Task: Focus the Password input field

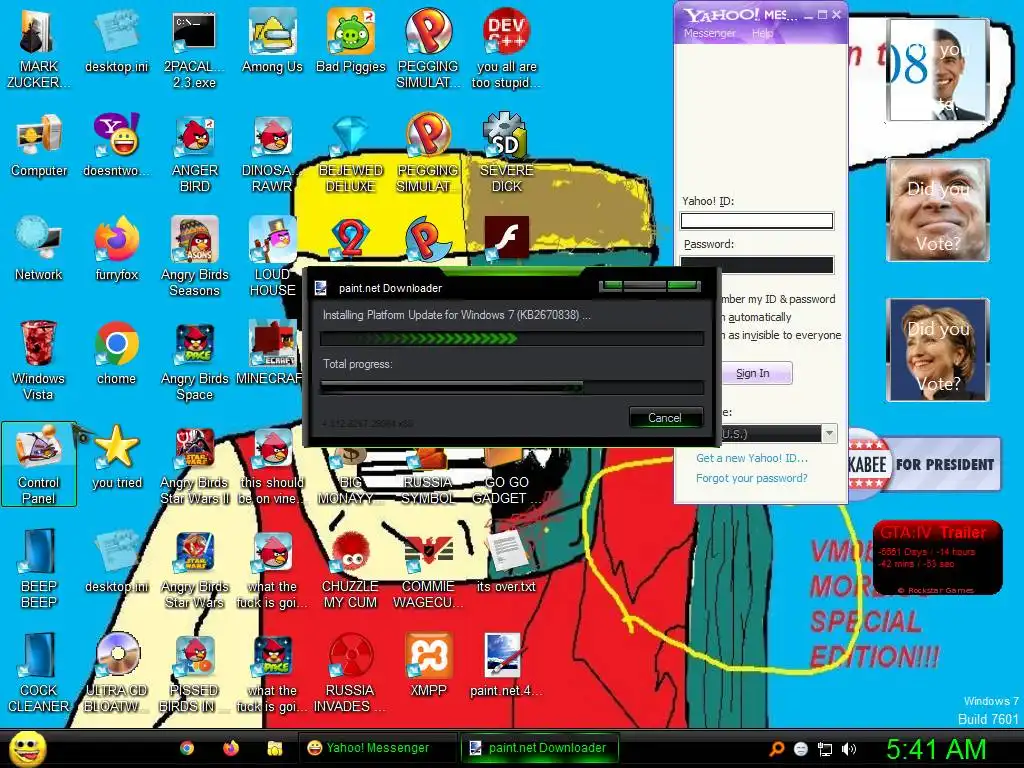Action: (x=757, y=264)
